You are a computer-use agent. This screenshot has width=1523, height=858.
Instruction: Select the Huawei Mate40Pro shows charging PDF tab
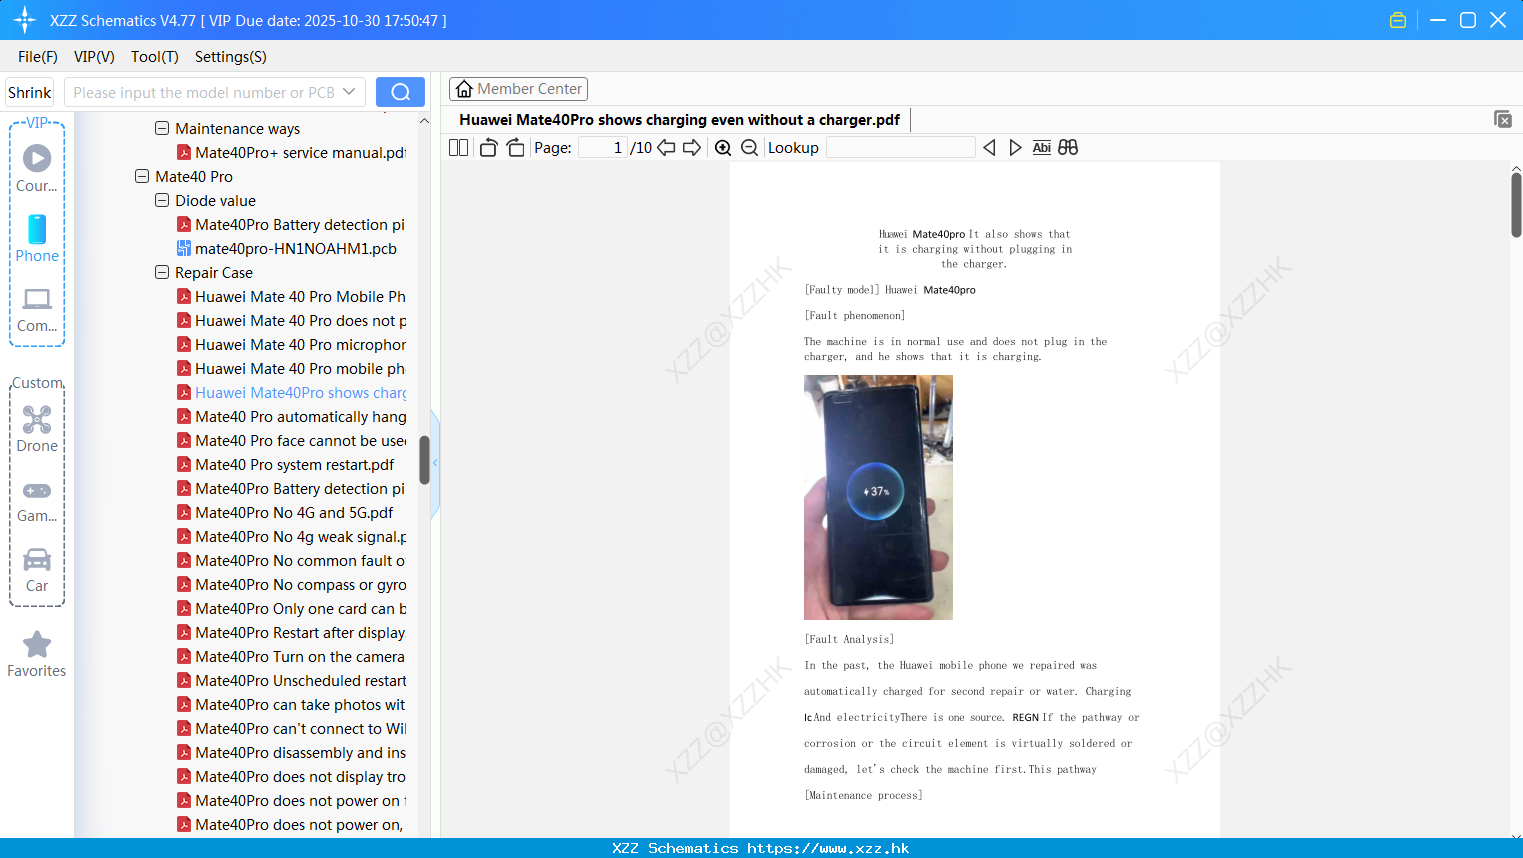pyautogui.click(x=680, y=119)
